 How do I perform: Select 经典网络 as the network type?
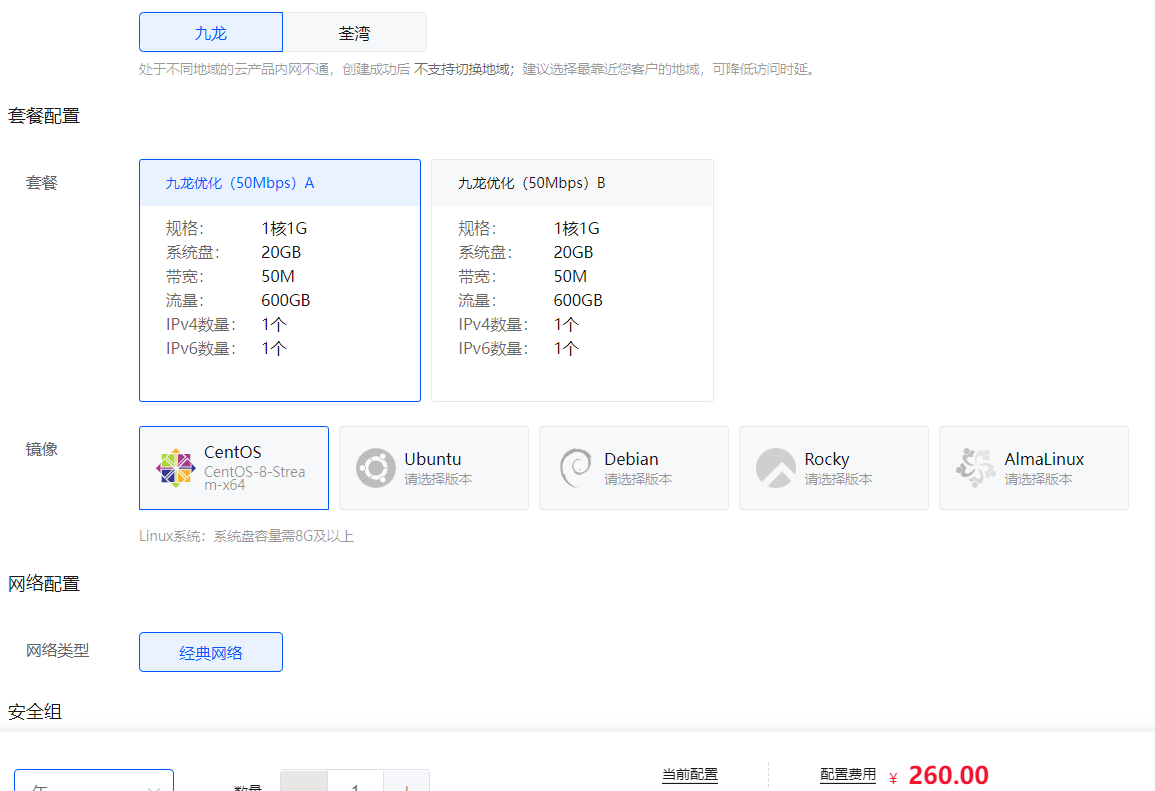click(210, 651)
